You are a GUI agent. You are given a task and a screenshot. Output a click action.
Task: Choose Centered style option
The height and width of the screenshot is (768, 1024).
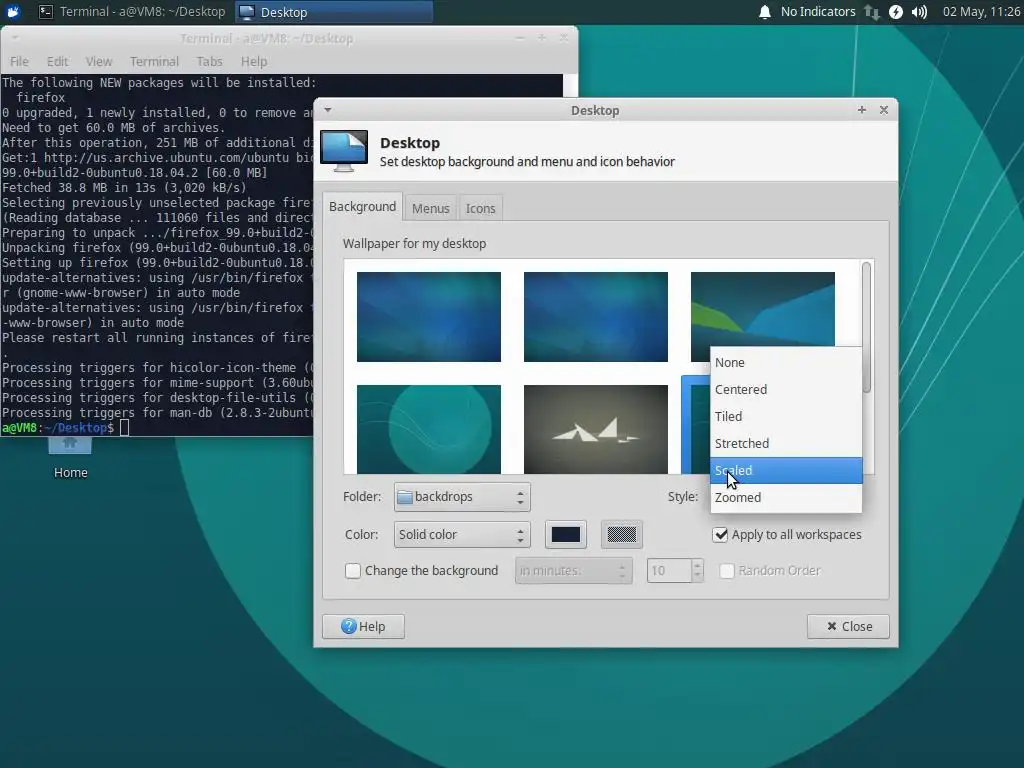click(786, 389)
